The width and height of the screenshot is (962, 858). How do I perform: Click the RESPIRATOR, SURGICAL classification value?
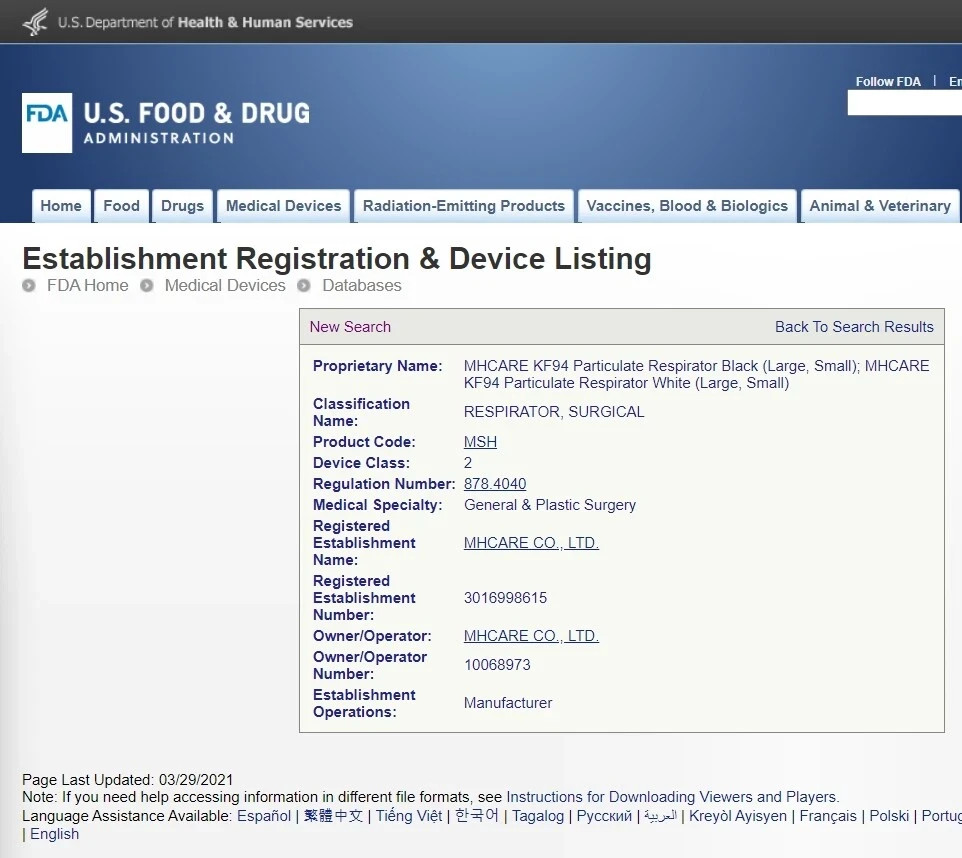[554, 412]
